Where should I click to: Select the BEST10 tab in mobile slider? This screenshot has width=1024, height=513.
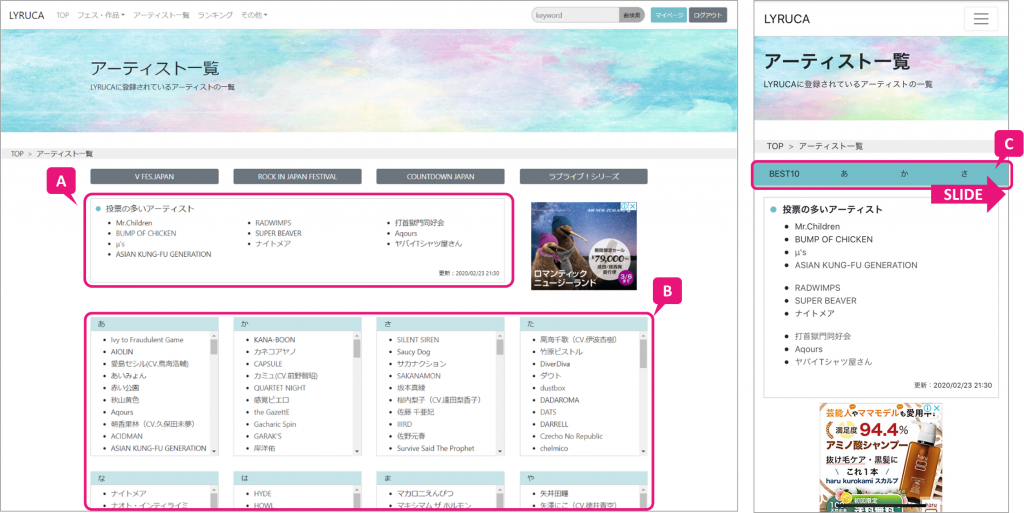[x=784, y=174]
